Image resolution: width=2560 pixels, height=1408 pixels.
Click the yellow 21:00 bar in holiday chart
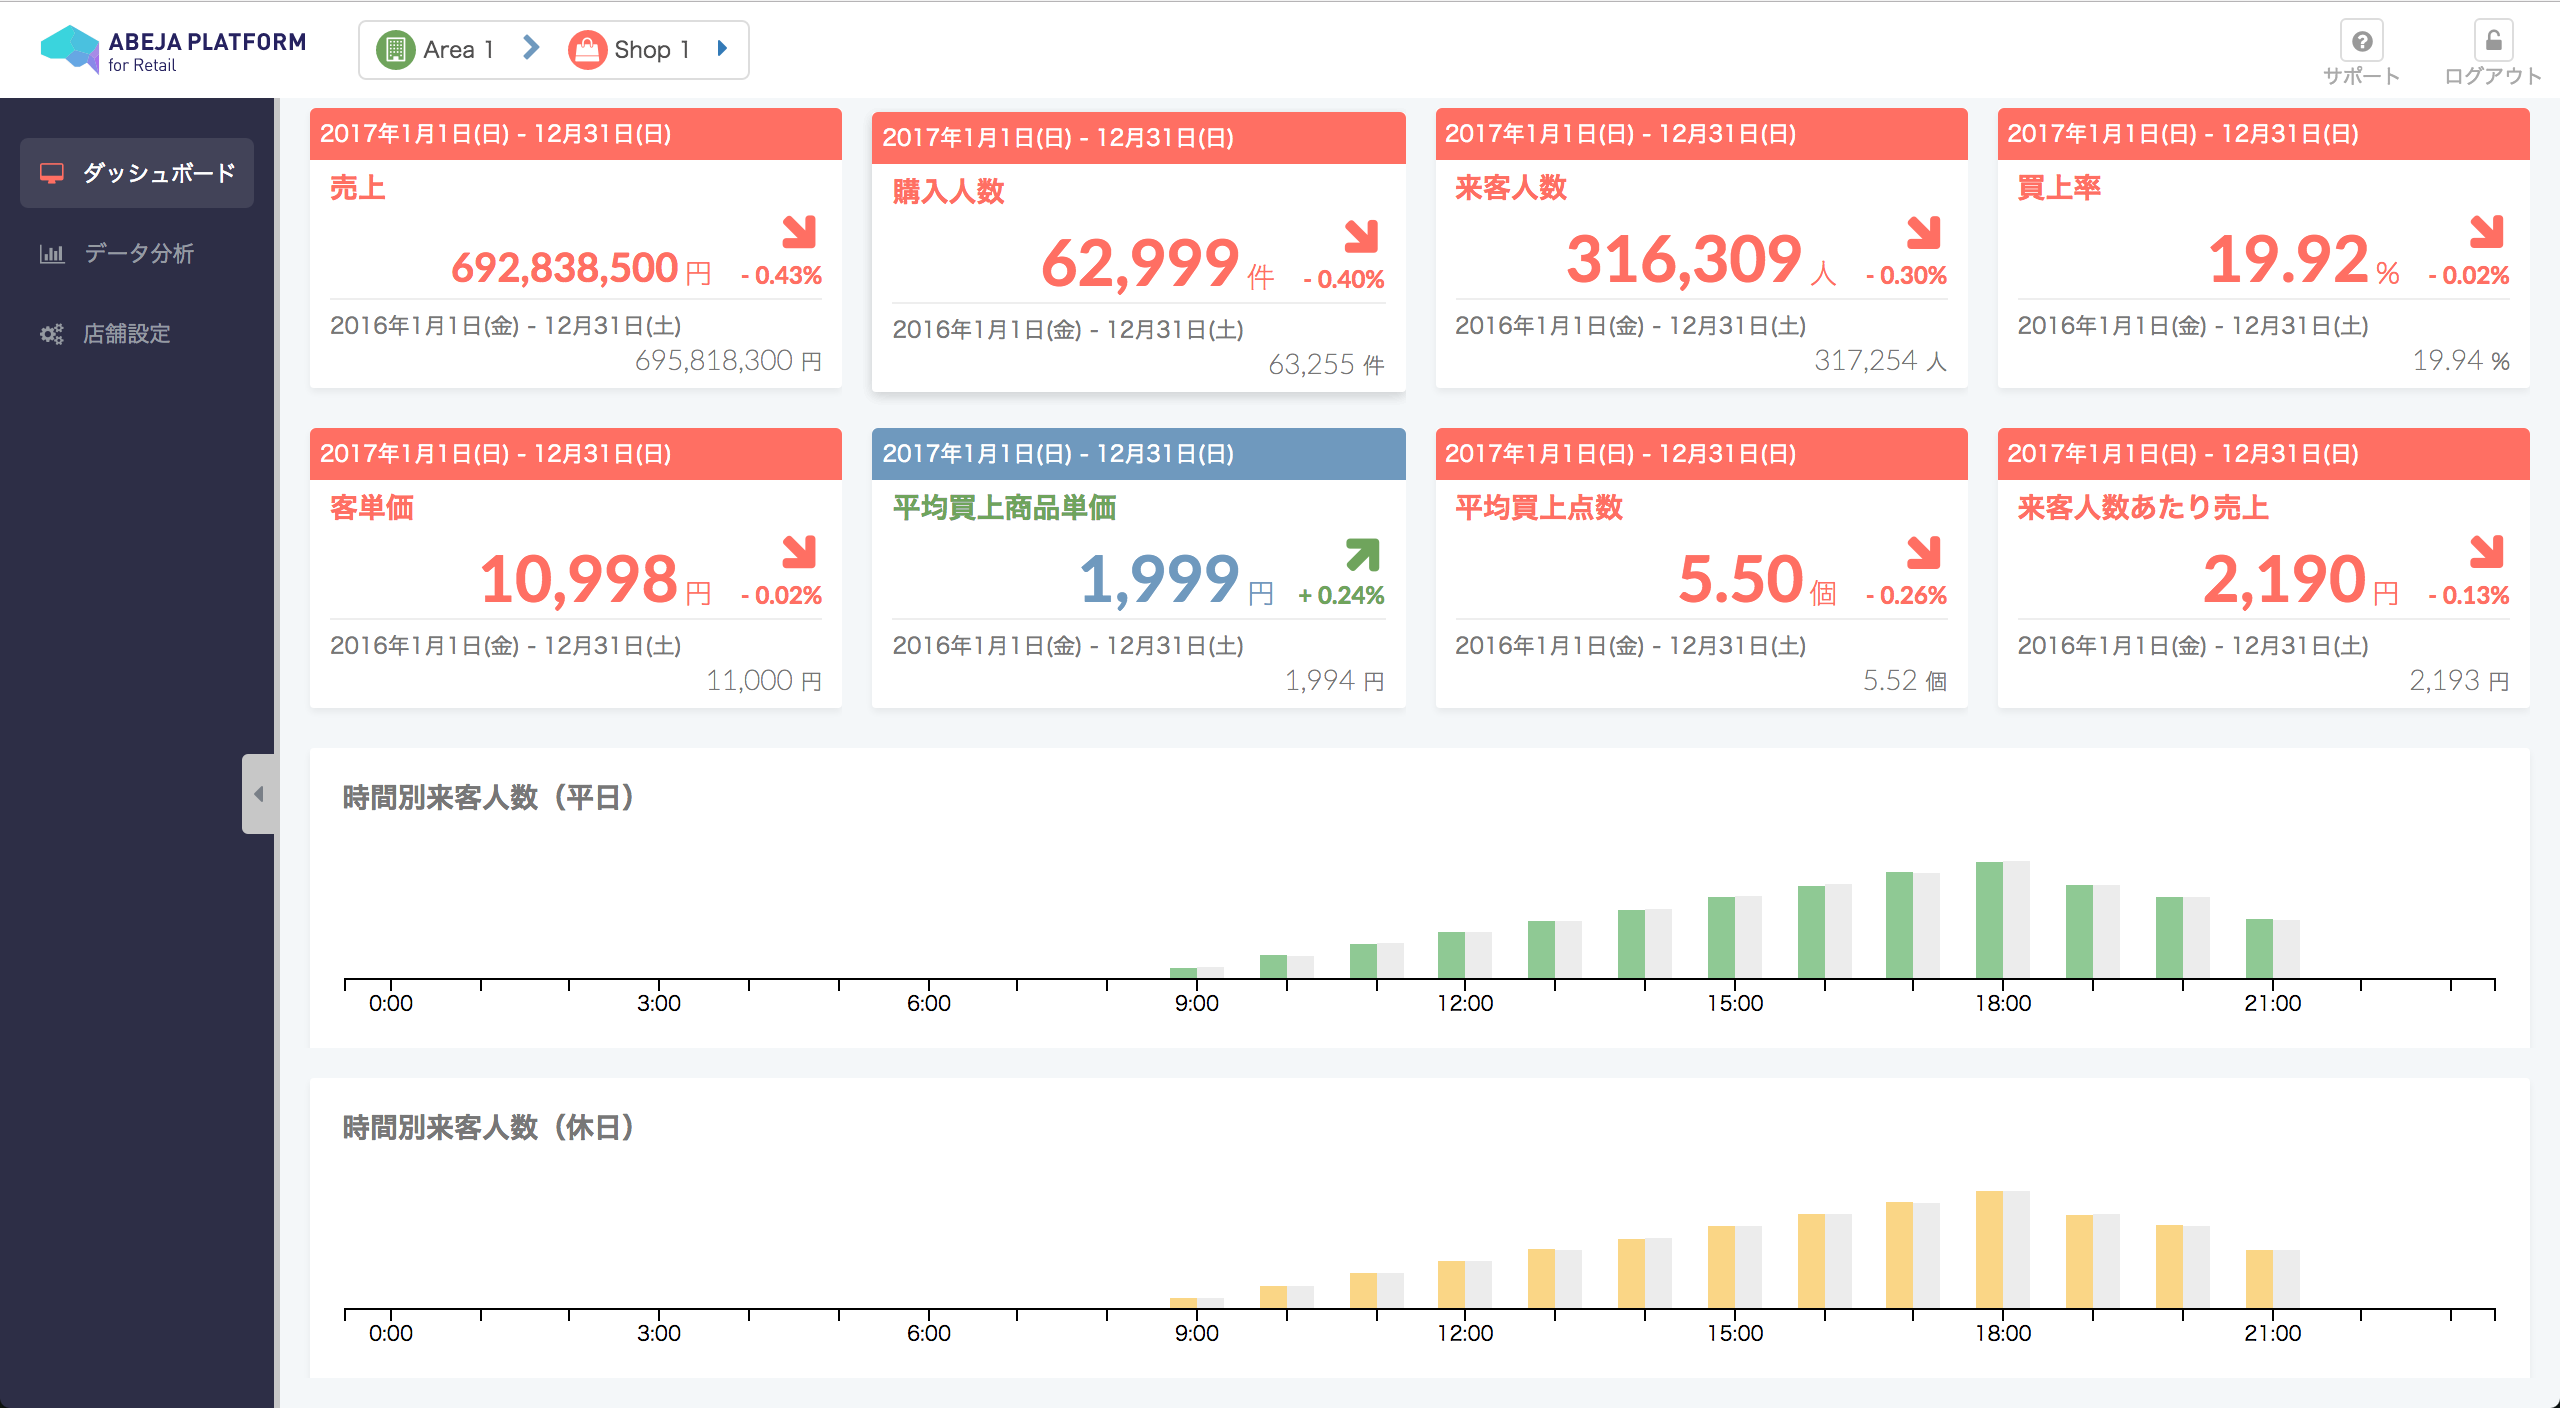pos(2259,1279)
